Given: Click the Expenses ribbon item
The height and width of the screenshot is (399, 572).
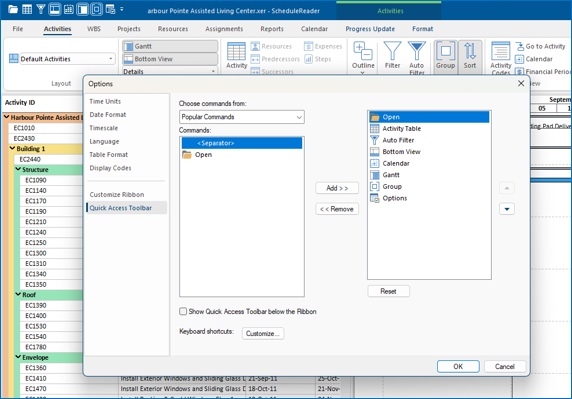Looking at the screenshot, I should pos(323,46).
